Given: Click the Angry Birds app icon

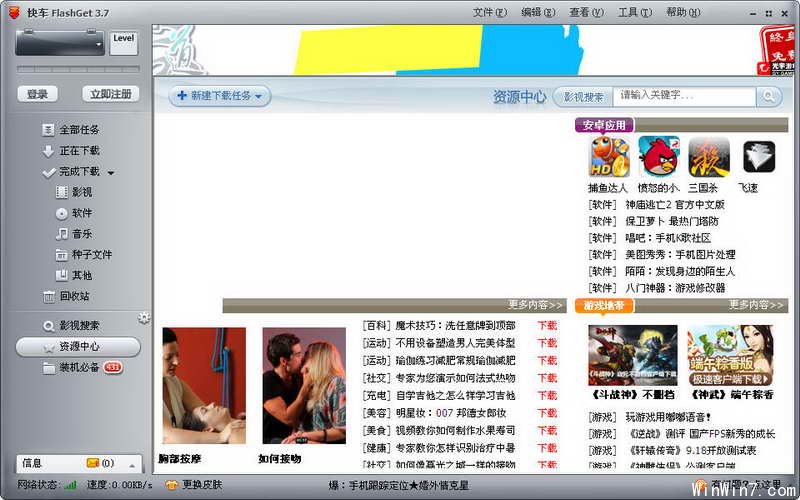Looking at the screenshot, I should click(659, 157).
